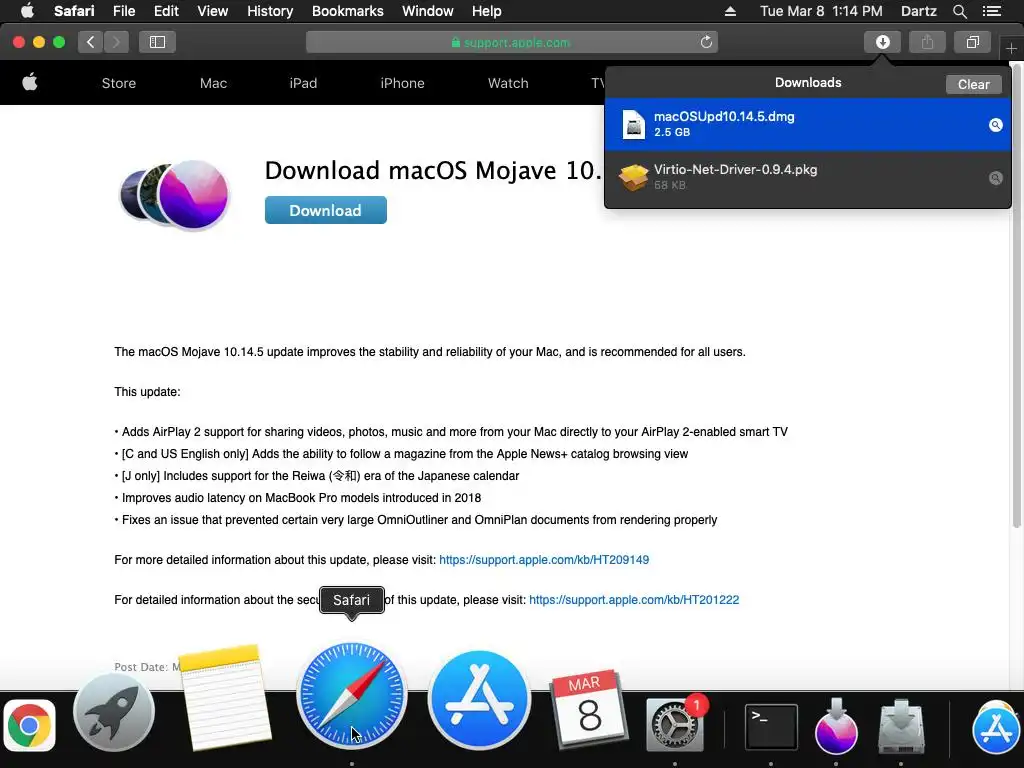Open the large App Store icon in the Dock
The height and width of the screenshot is (768, 1024).
tap(479, 699)
